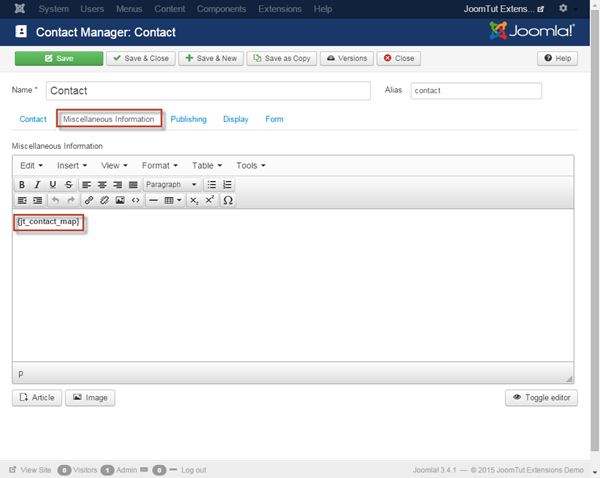The width and height of the screenshot is (600, 478).
Task: Switch to the Contact tab
Action: pos(33,119)
